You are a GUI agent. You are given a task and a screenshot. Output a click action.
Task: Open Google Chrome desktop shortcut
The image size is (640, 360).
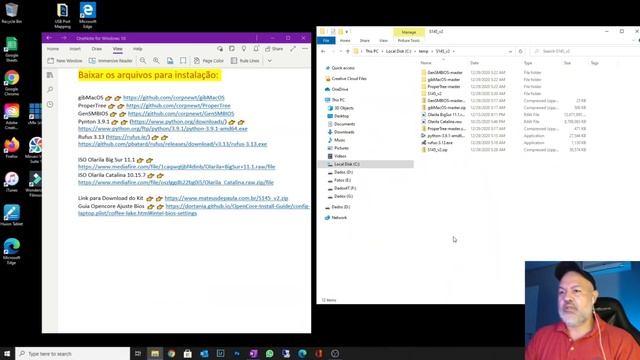(11, 83)
